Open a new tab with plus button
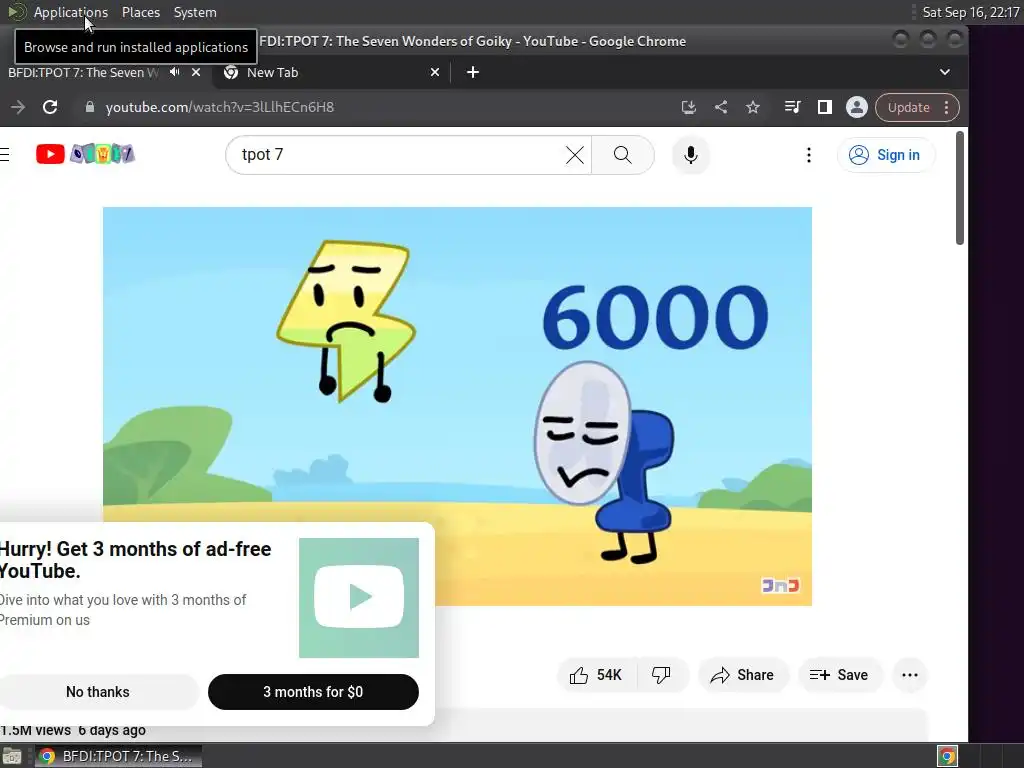 click(473, 72)
